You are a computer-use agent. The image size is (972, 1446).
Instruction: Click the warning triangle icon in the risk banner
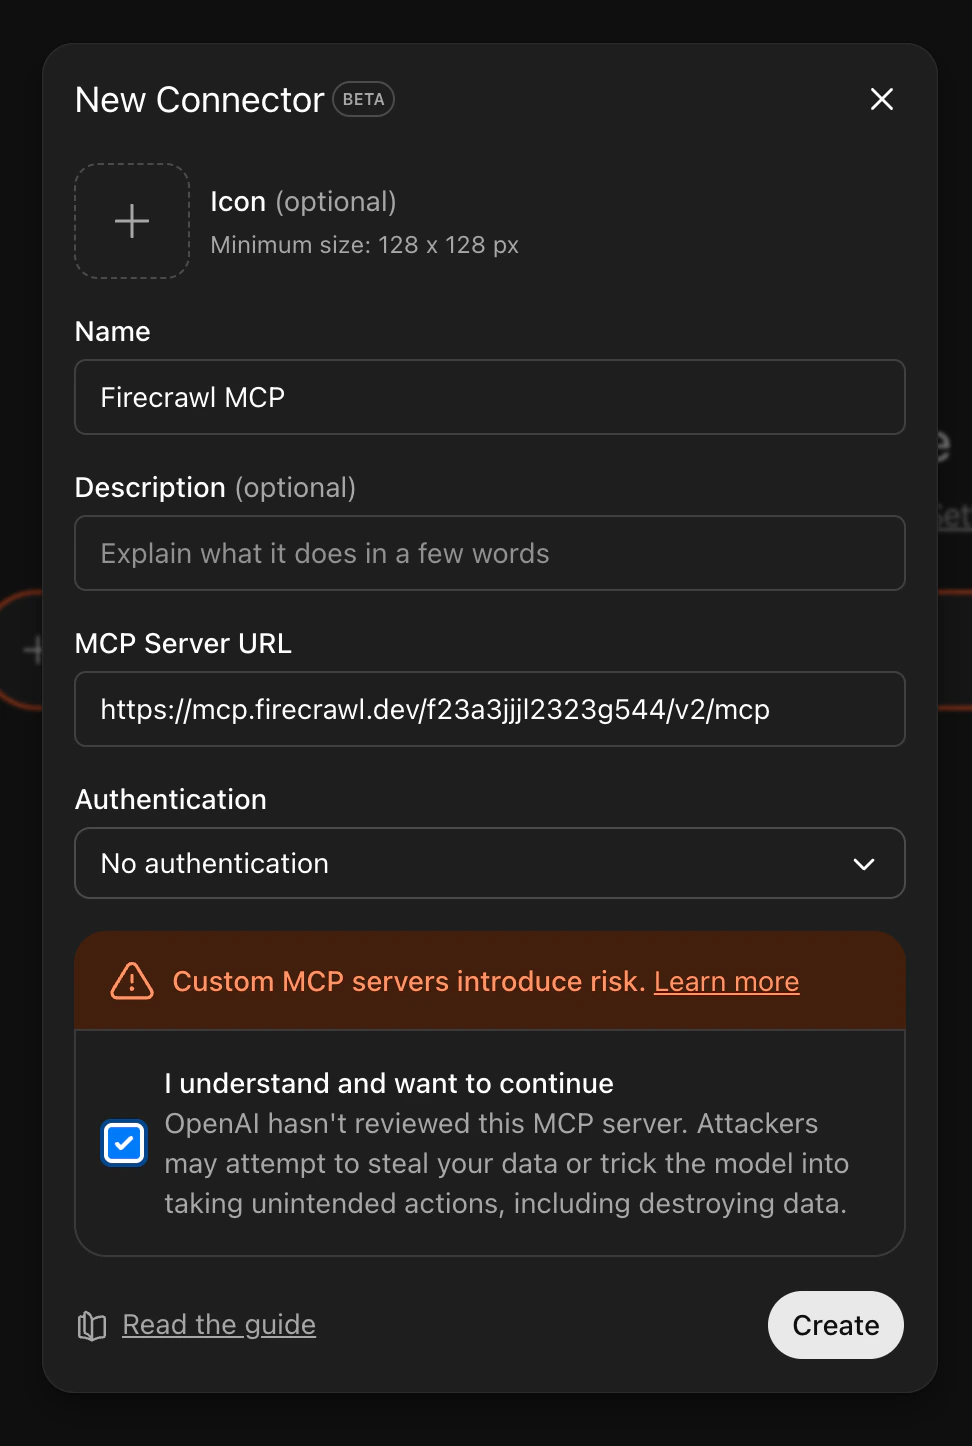[131, 982]
